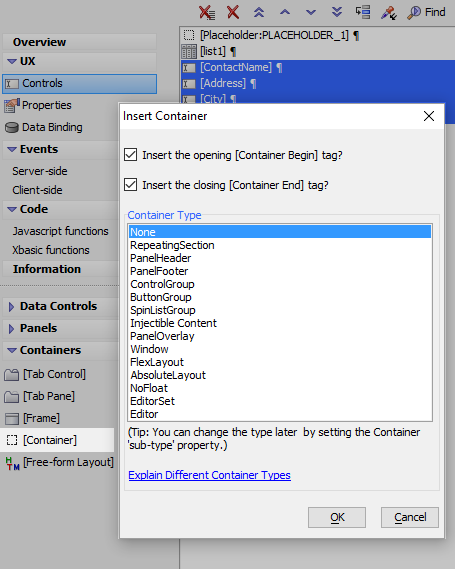Move control to top double-up arrow
The height and width of the screenshot is (569, 455).
coord(259,12)
